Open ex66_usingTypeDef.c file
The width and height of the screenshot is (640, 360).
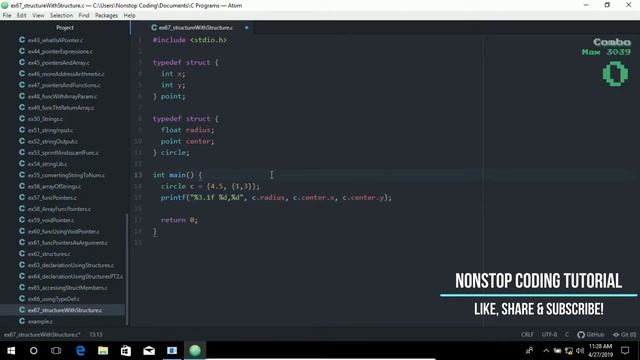(x=53, y=299)
